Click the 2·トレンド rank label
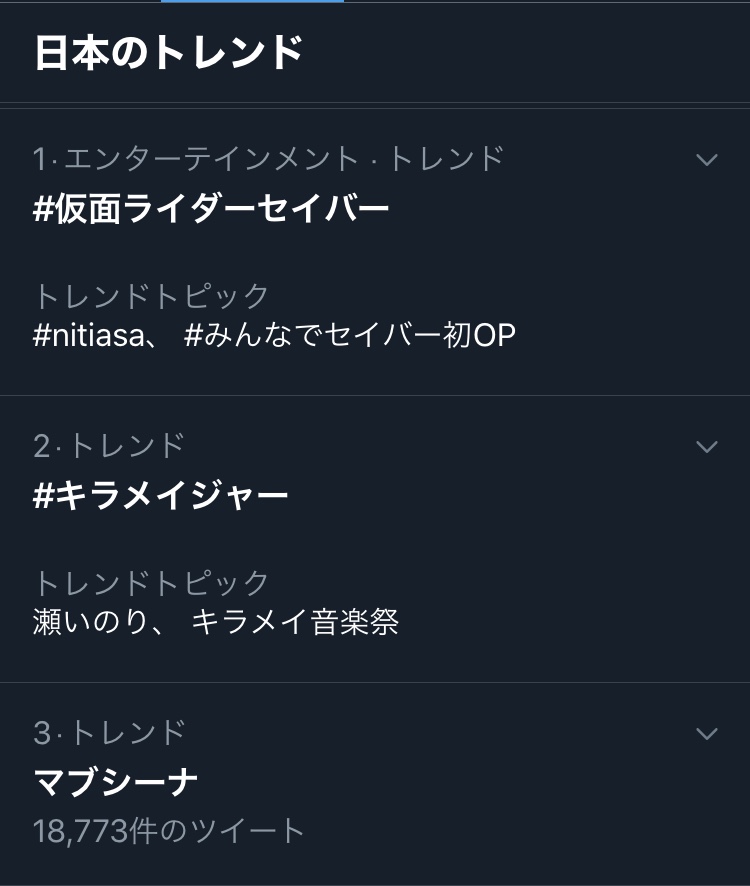This screenshot has height=886, width=750. (x=109, y=445)
